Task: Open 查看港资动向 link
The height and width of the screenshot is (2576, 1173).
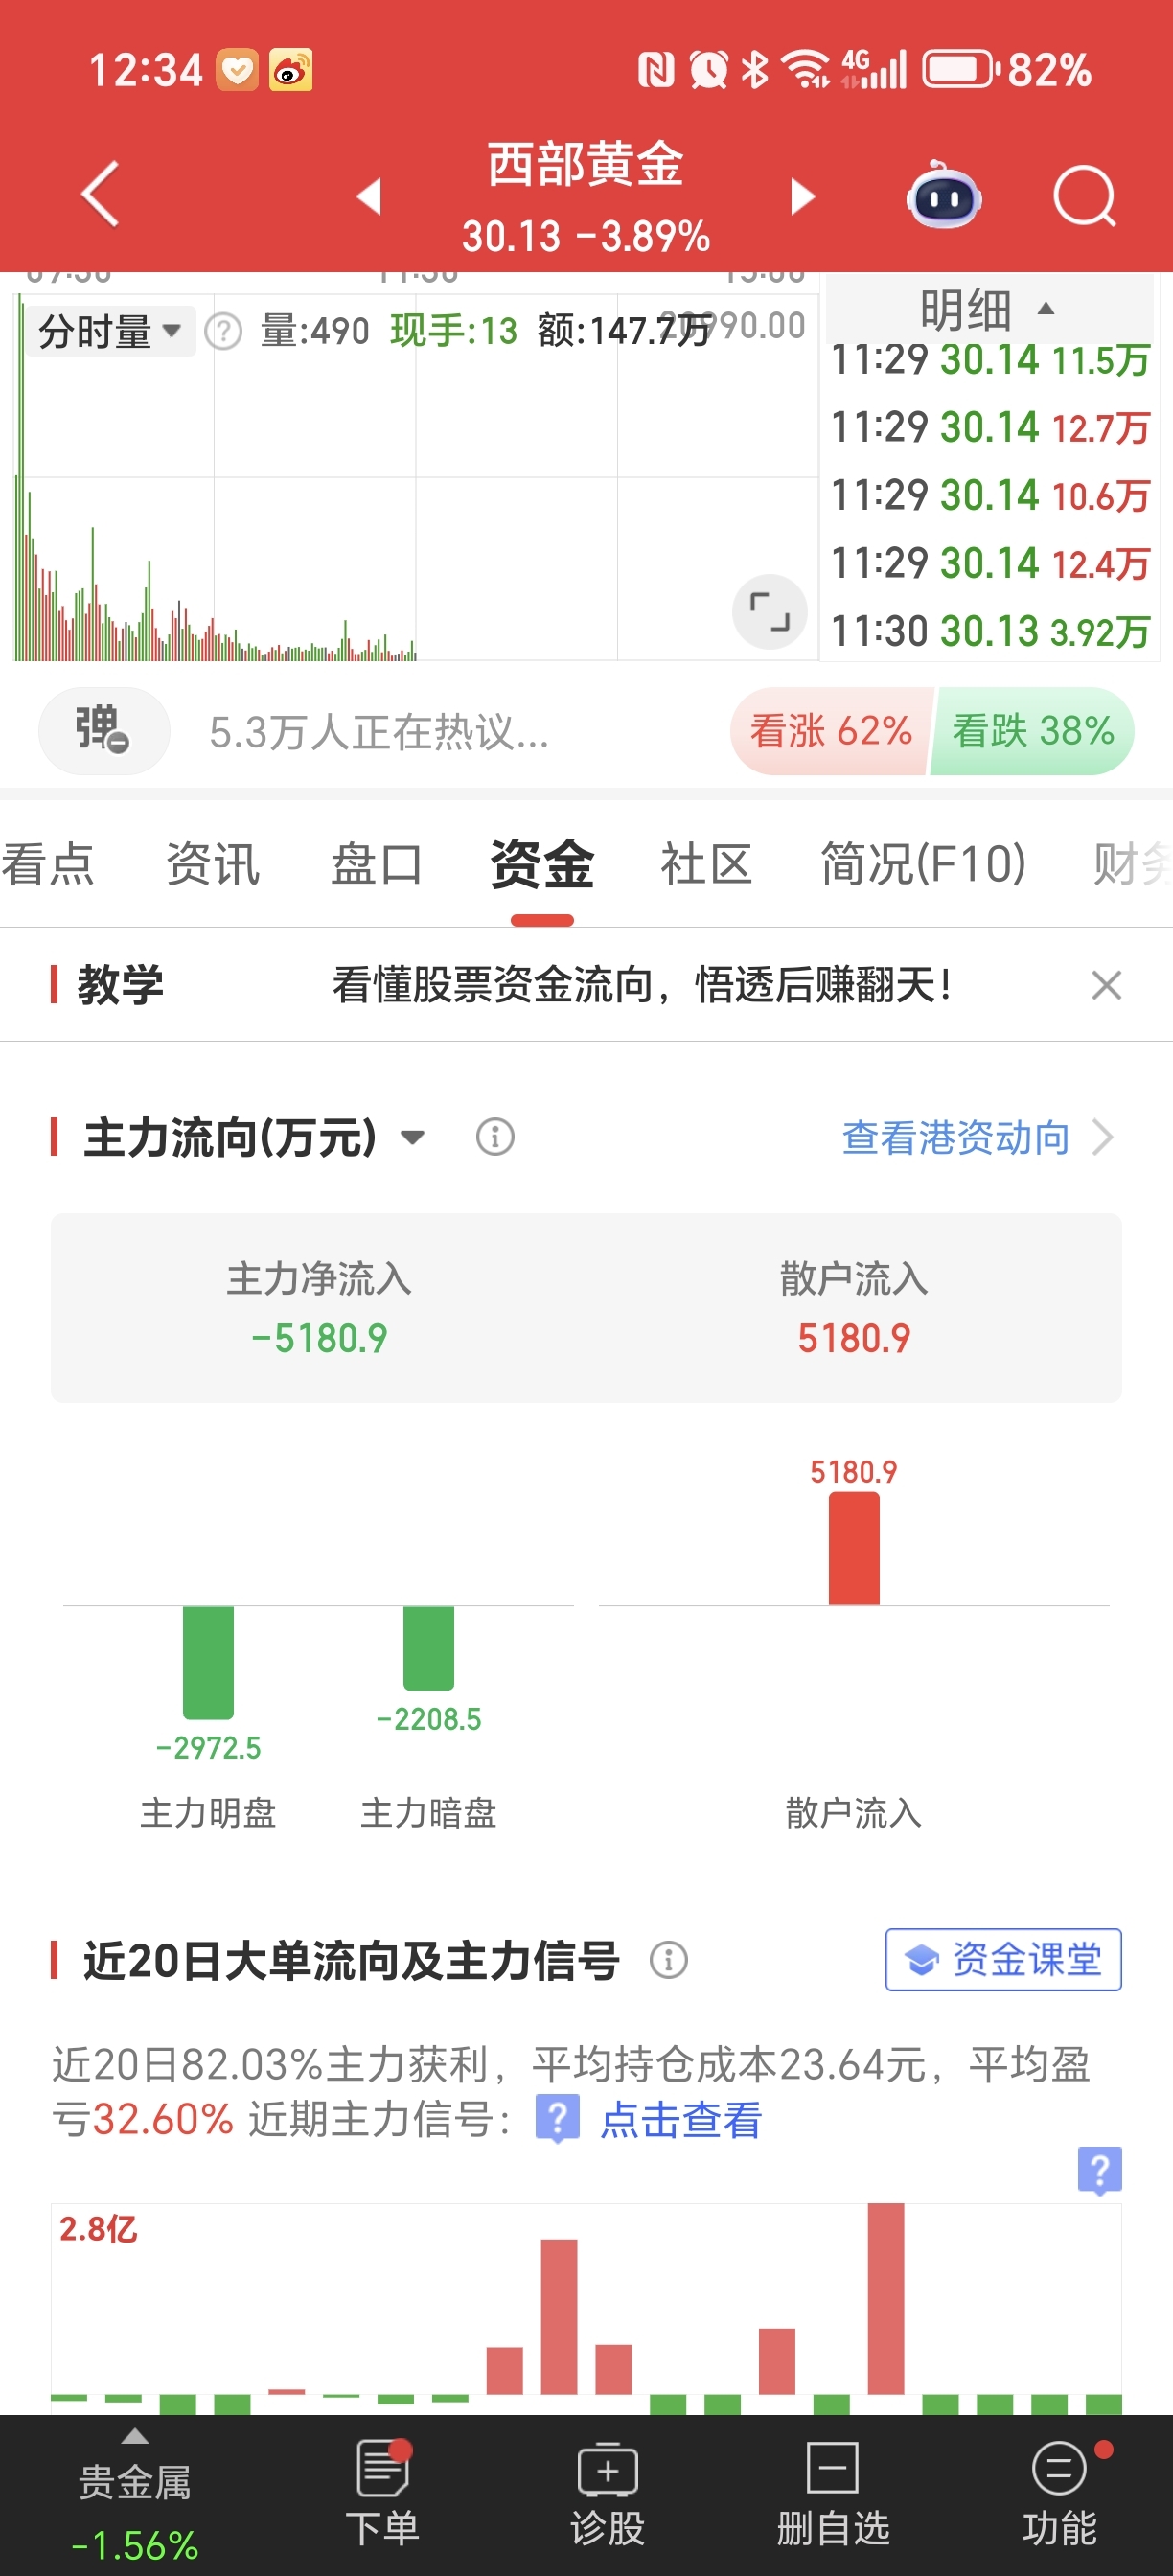Action: (x=978, y=1138)
